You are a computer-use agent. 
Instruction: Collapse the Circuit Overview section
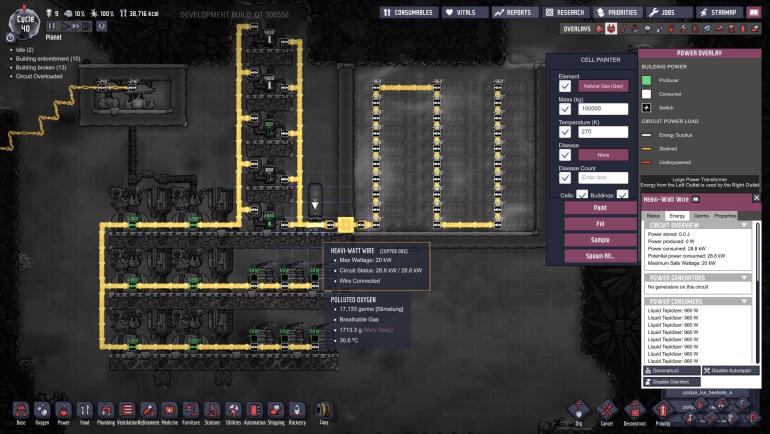click(x=744, y=225)
